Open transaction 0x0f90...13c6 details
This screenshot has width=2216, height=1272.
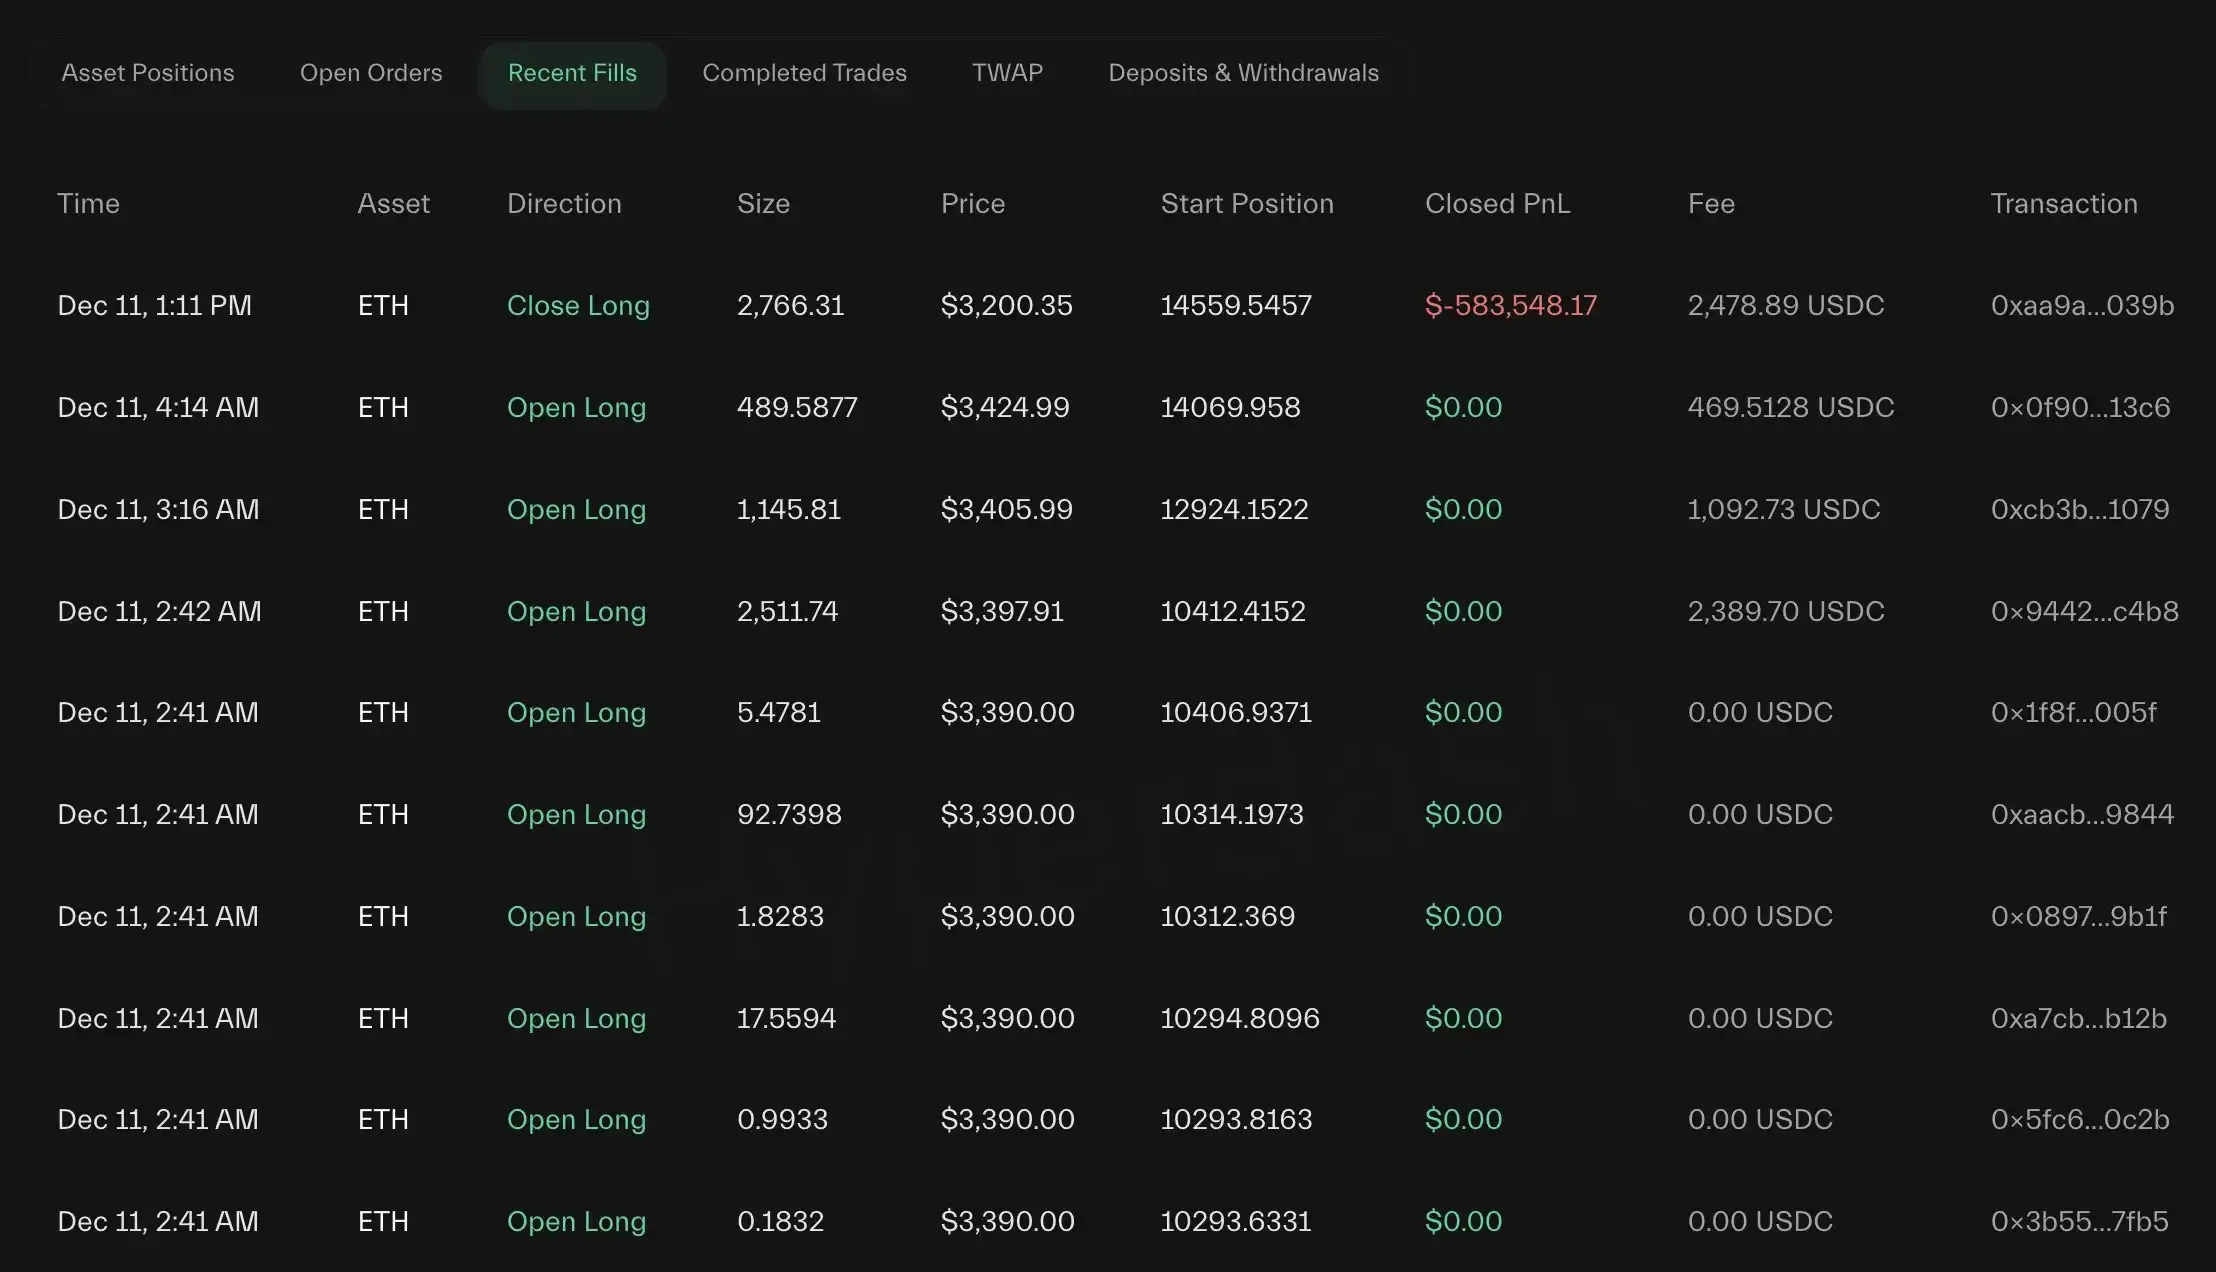click(x=2079, y=407)
